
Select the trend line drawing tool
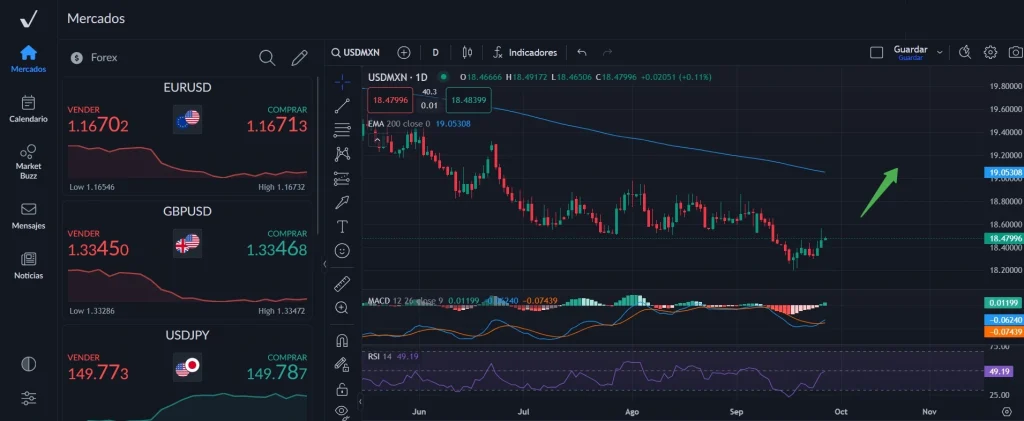tap(343, 104)
